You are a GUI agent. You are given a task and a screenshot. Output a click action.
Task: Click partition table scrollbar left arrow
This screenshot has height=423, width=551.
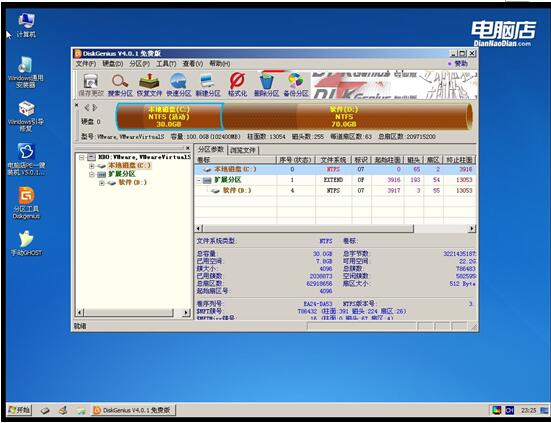(x=199, y=229)
